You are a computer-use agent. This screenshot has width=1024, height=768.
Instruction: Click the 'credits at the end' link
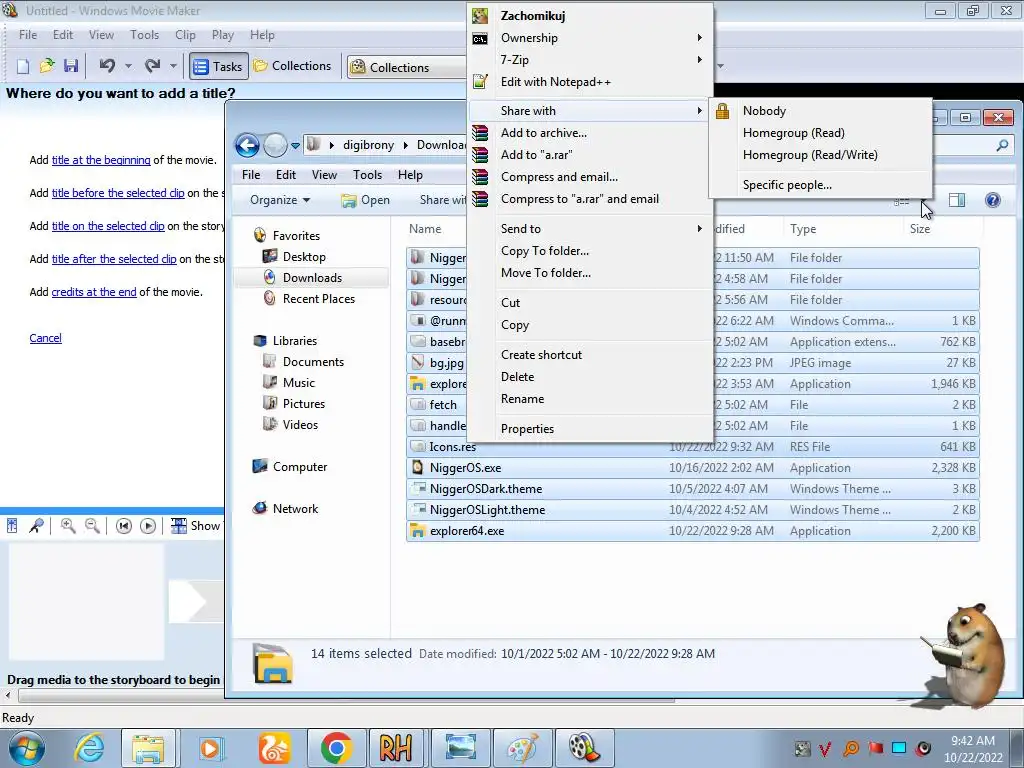click(94, 292)
